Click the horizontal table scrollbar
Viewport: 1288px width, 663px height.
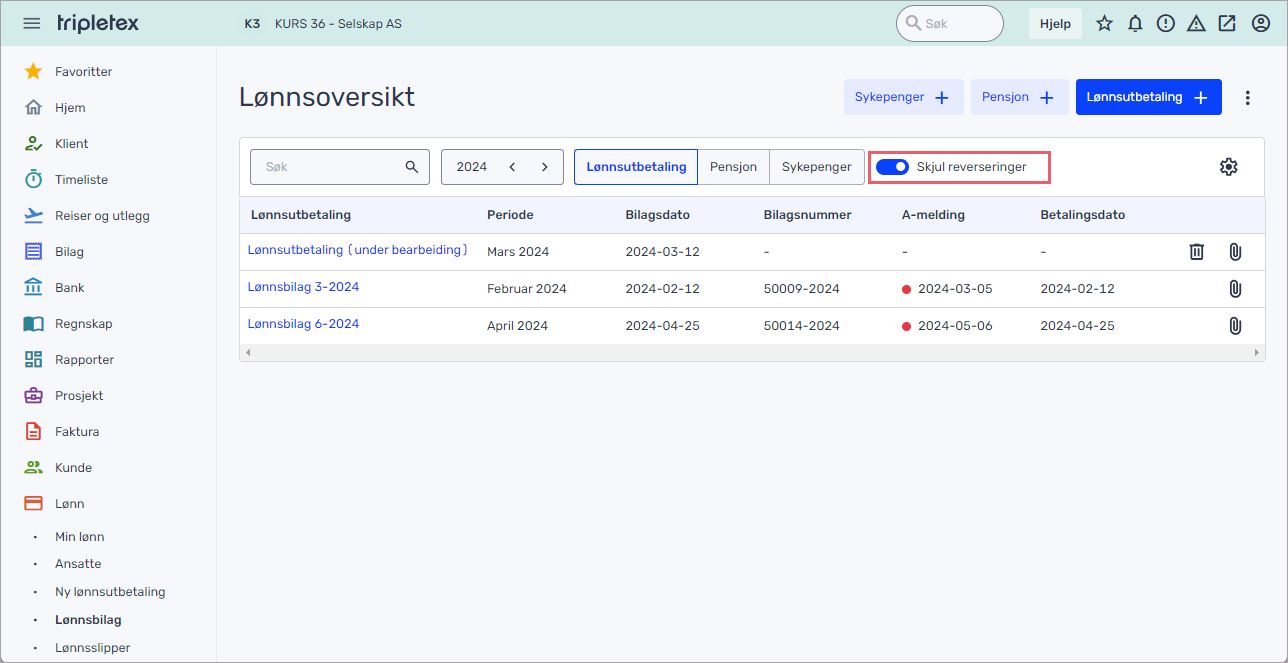coord(750,353)
